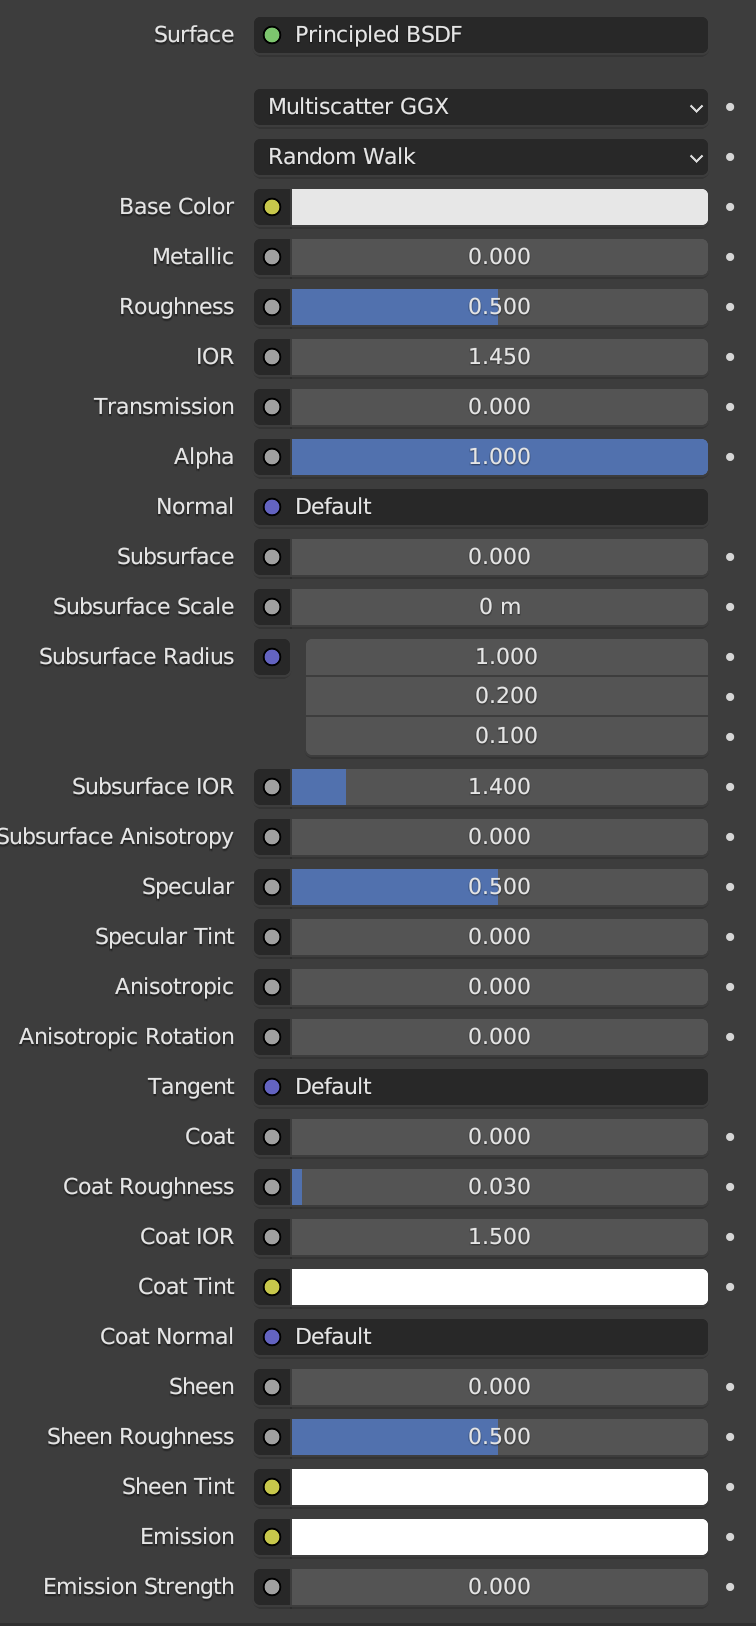Click the yellow Sheen Tint socket icon
This screenshot has width=756, height=1626.
click(x=272, y=1487)
